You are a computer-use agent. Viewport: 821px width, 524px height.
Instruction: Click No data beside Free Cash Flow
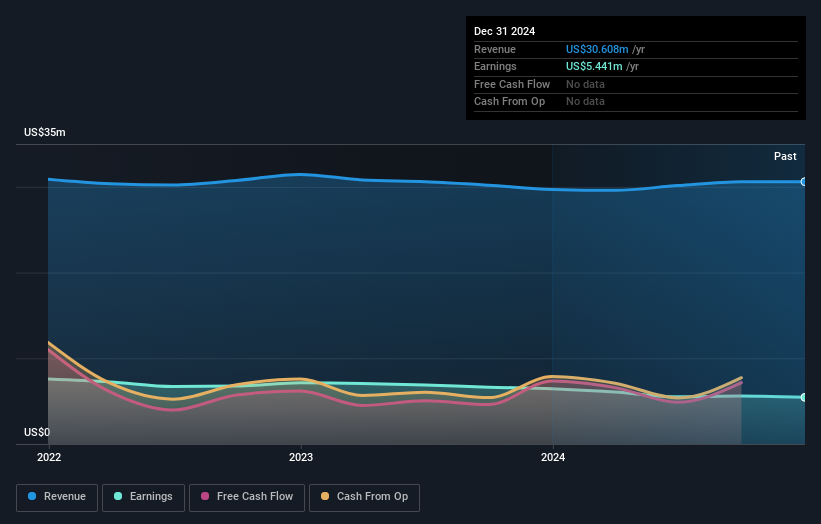(585, 84)
